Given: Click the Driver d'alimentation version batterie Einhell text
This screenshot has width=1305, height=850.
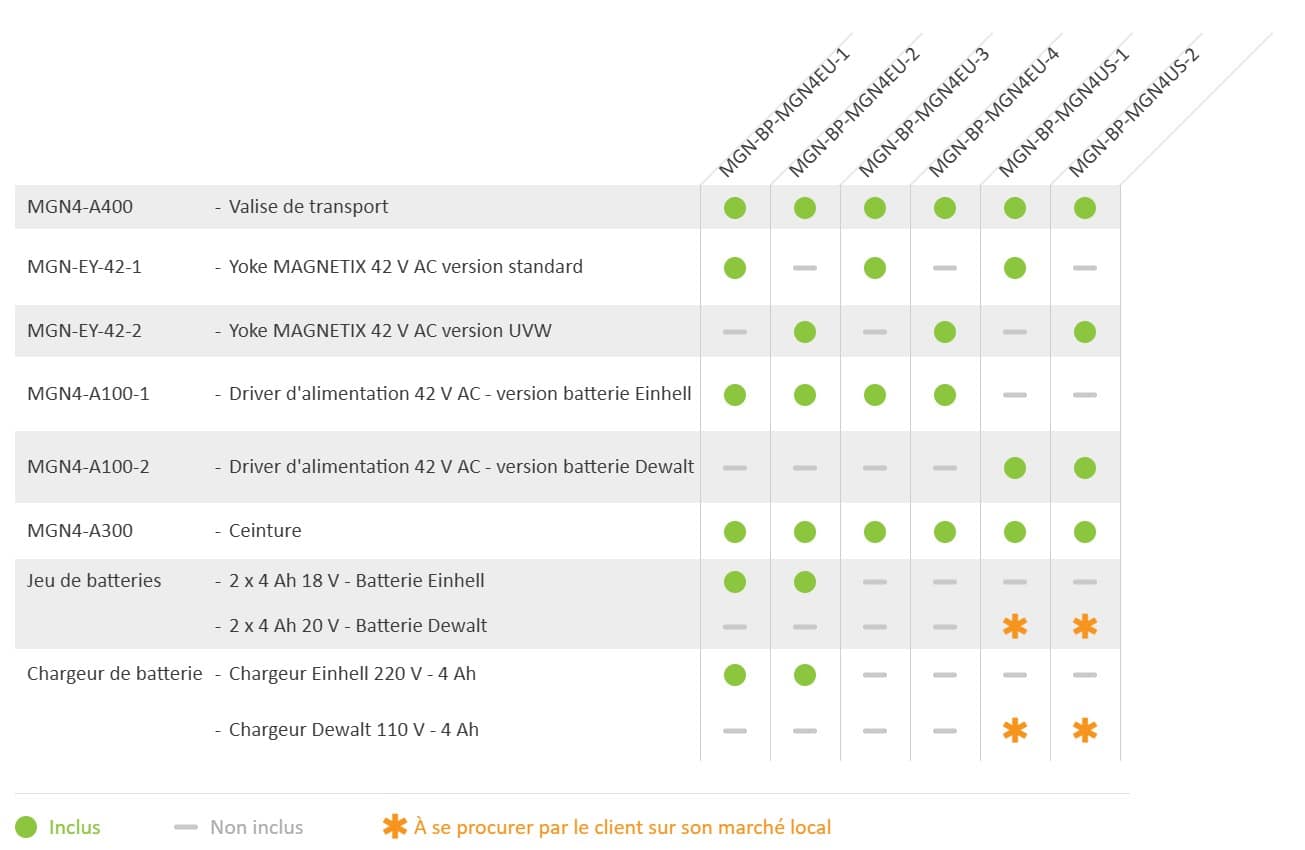Looking at the screenshot, I should [460, 394].
